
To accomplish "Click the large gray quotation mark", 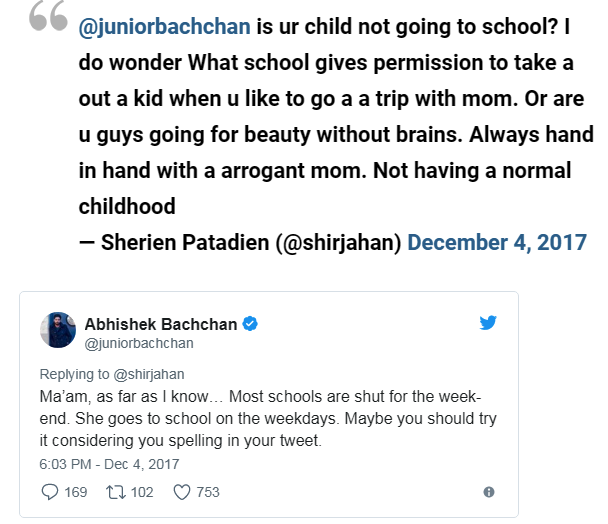I will point(48,16).
